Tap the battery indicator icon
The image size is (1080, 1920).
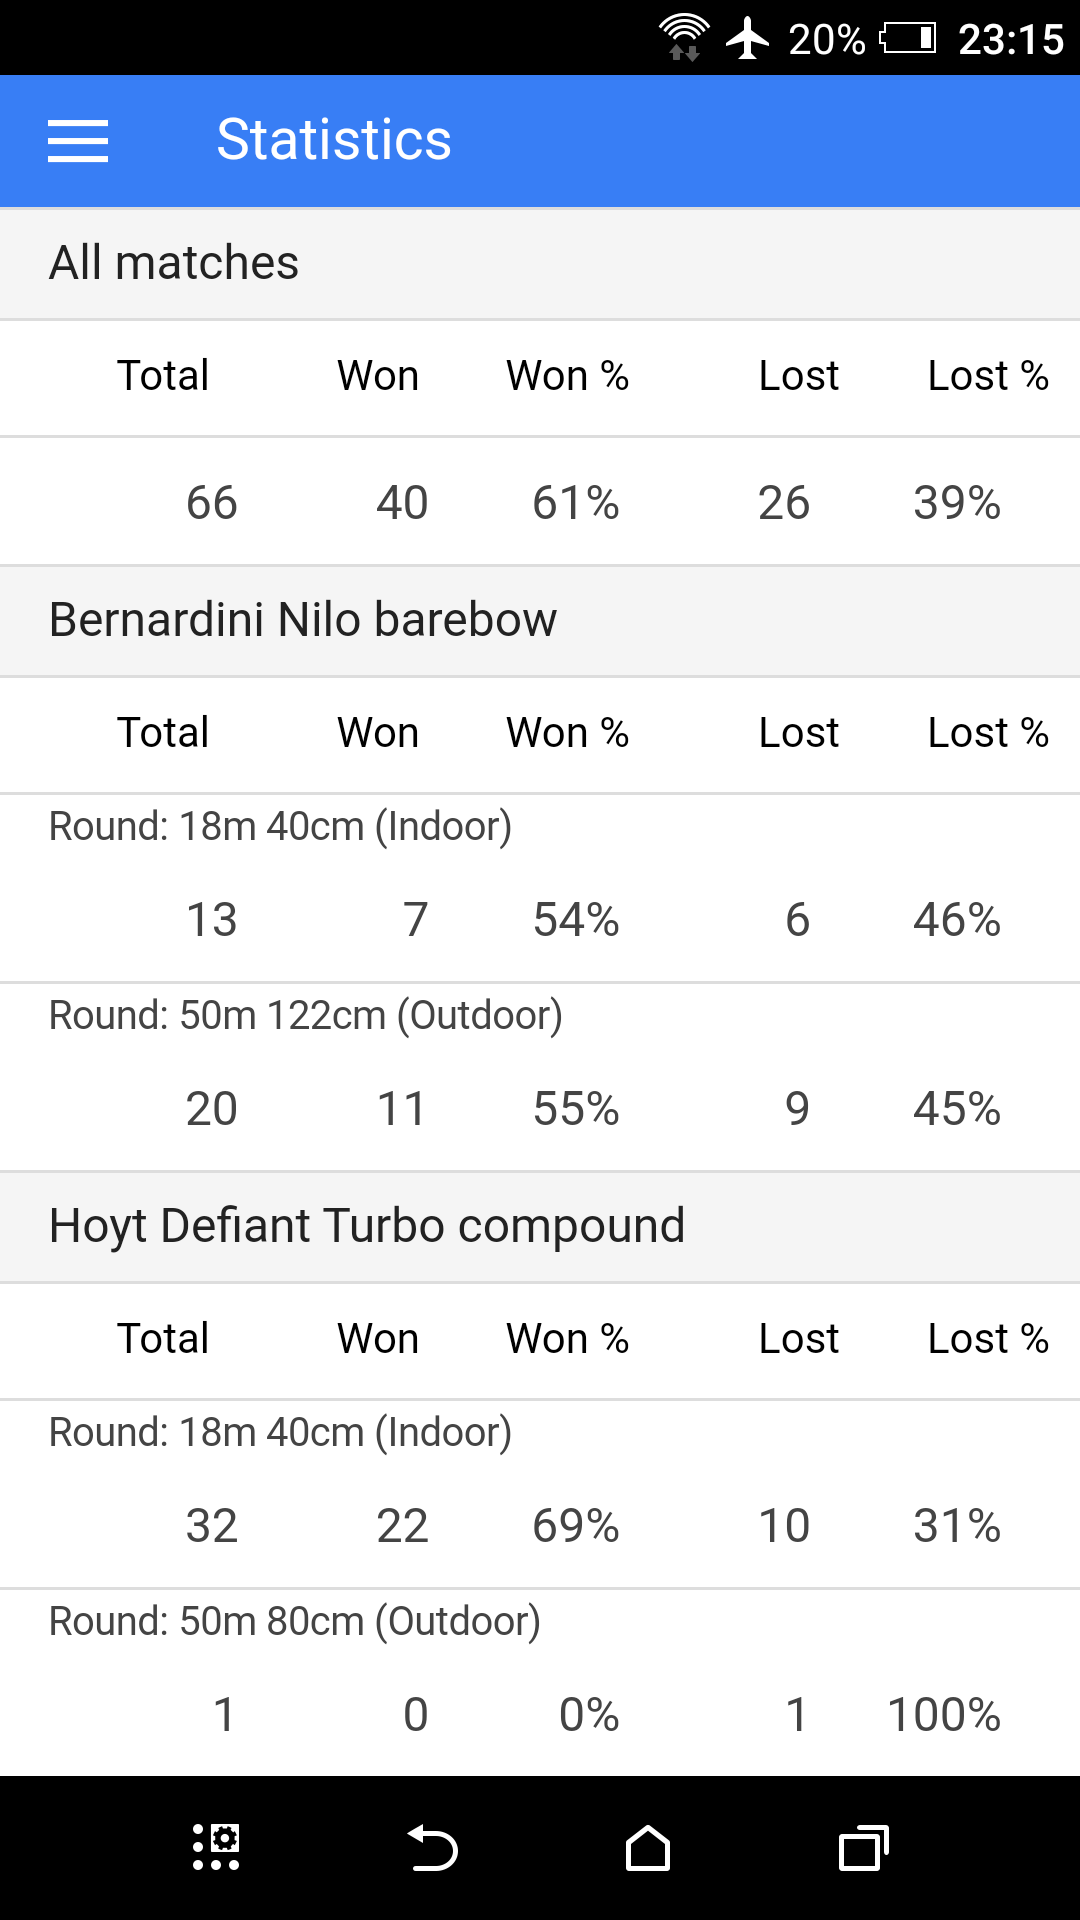point(908,38)
